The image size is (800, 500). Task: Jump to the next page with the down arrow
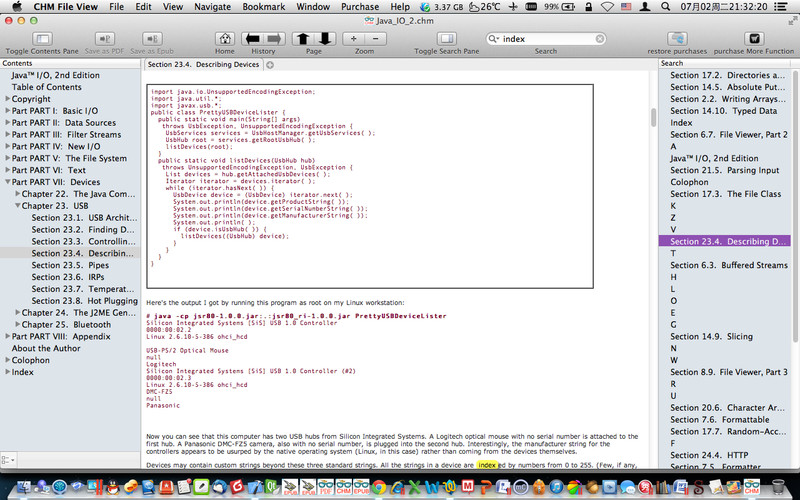pos(325,38)
